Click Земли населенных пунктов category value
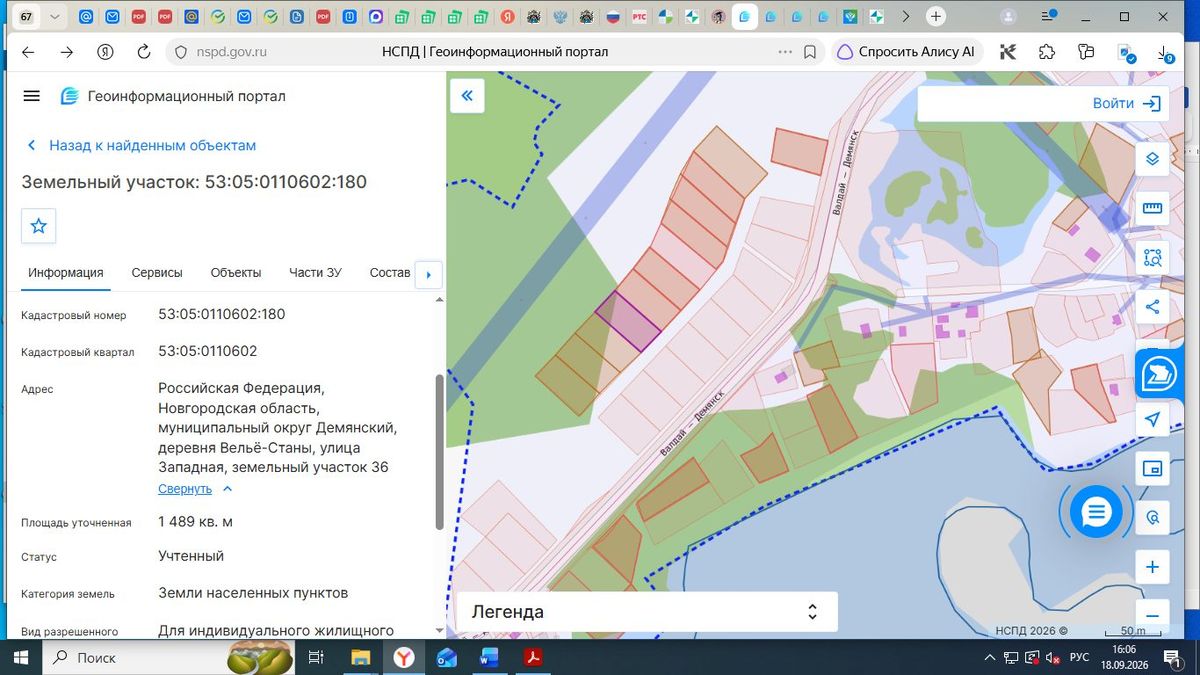 coord(253,593)
